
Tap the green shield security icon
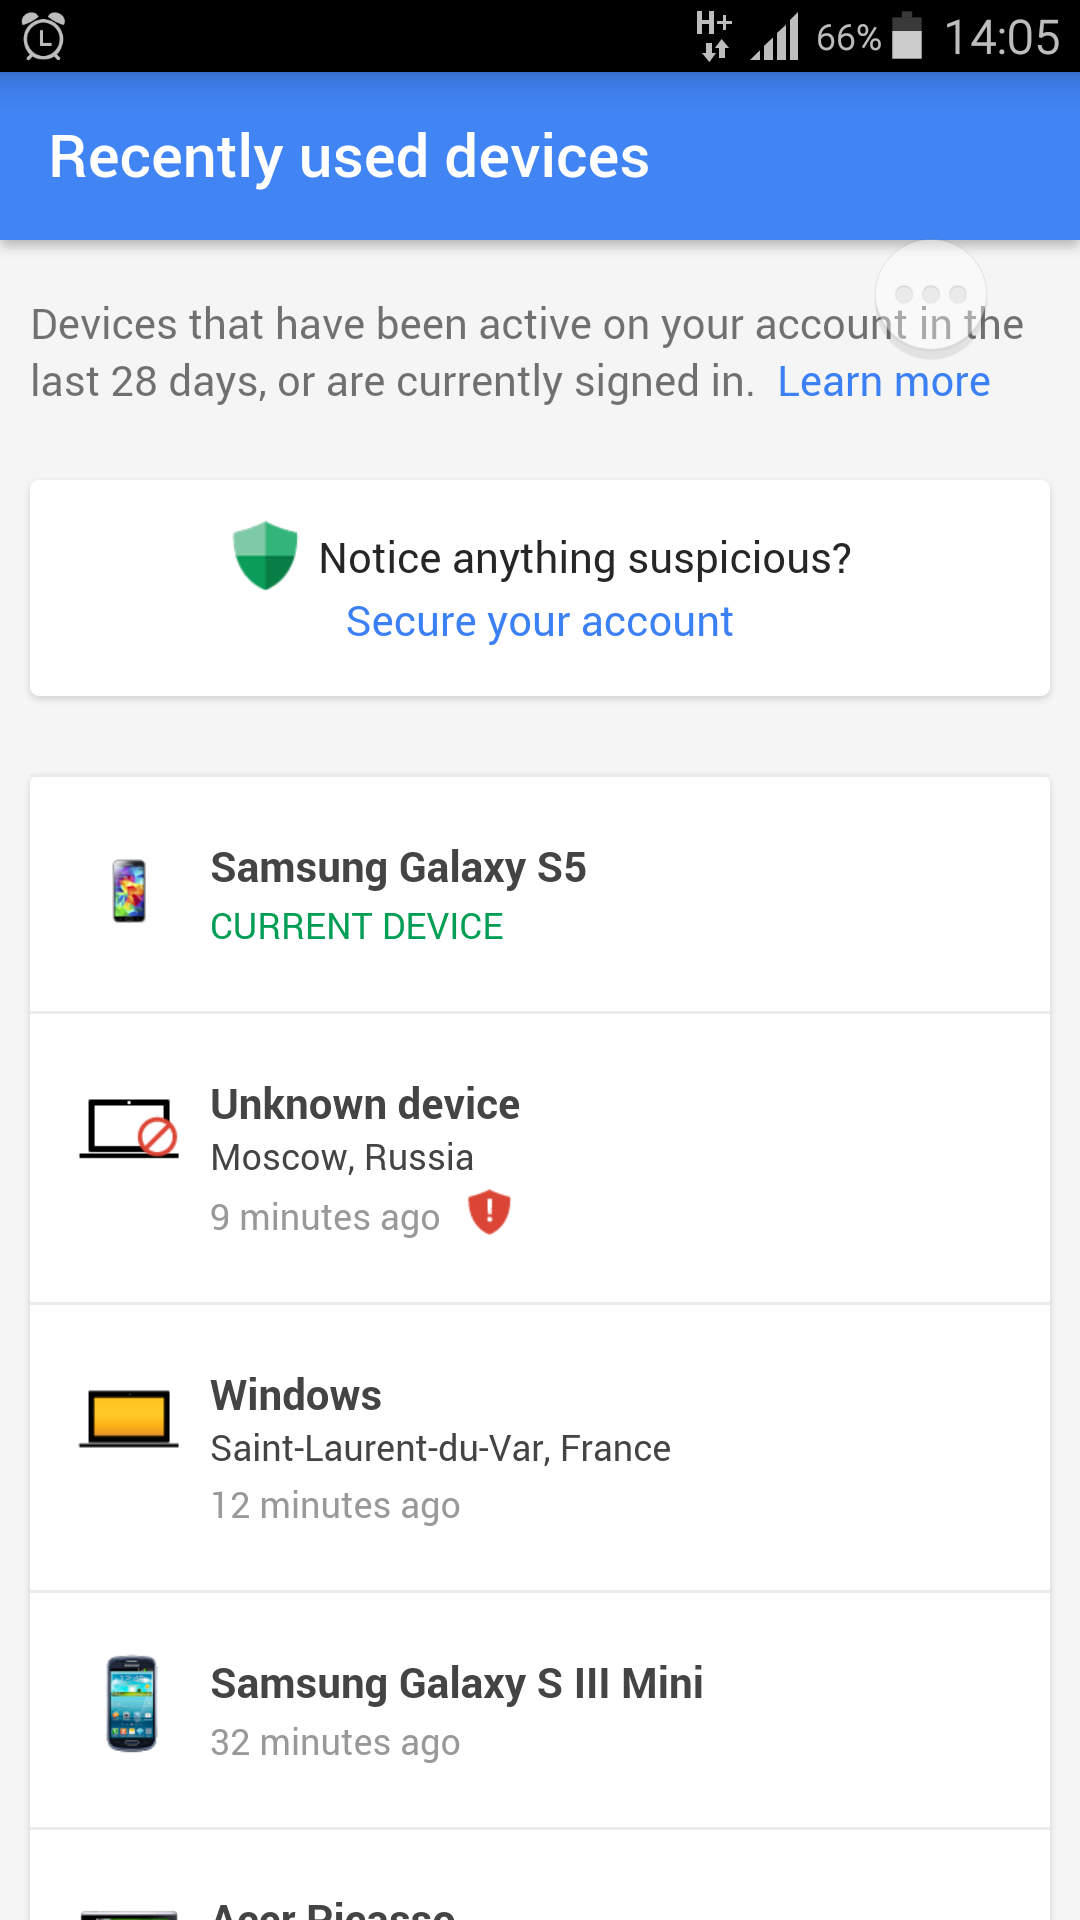click(x=265, y=555)
